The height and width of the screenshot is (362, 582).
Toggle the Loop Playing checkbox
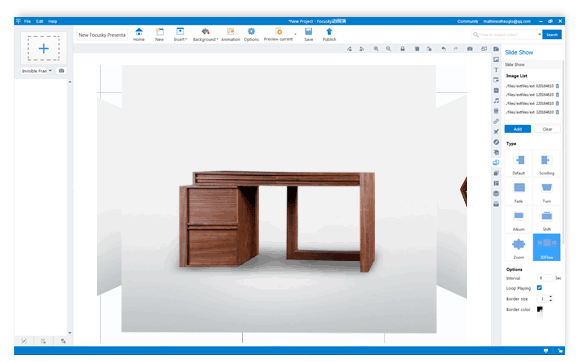pyautogui.click(x=539, y=288)
